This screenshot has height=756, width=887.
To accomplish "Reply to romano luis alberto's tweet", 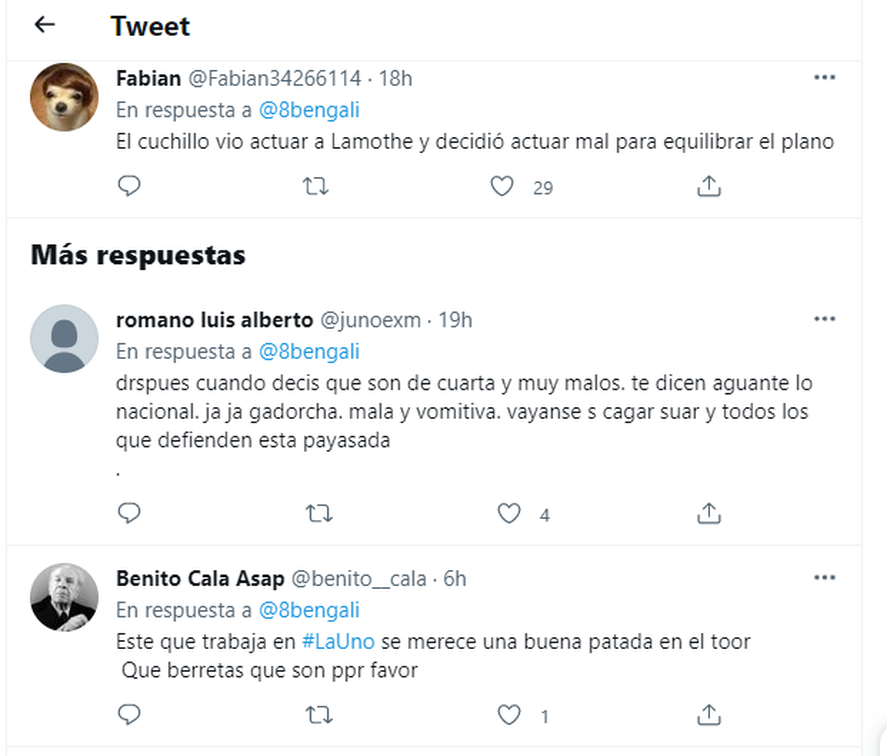I will click(129, 514).
